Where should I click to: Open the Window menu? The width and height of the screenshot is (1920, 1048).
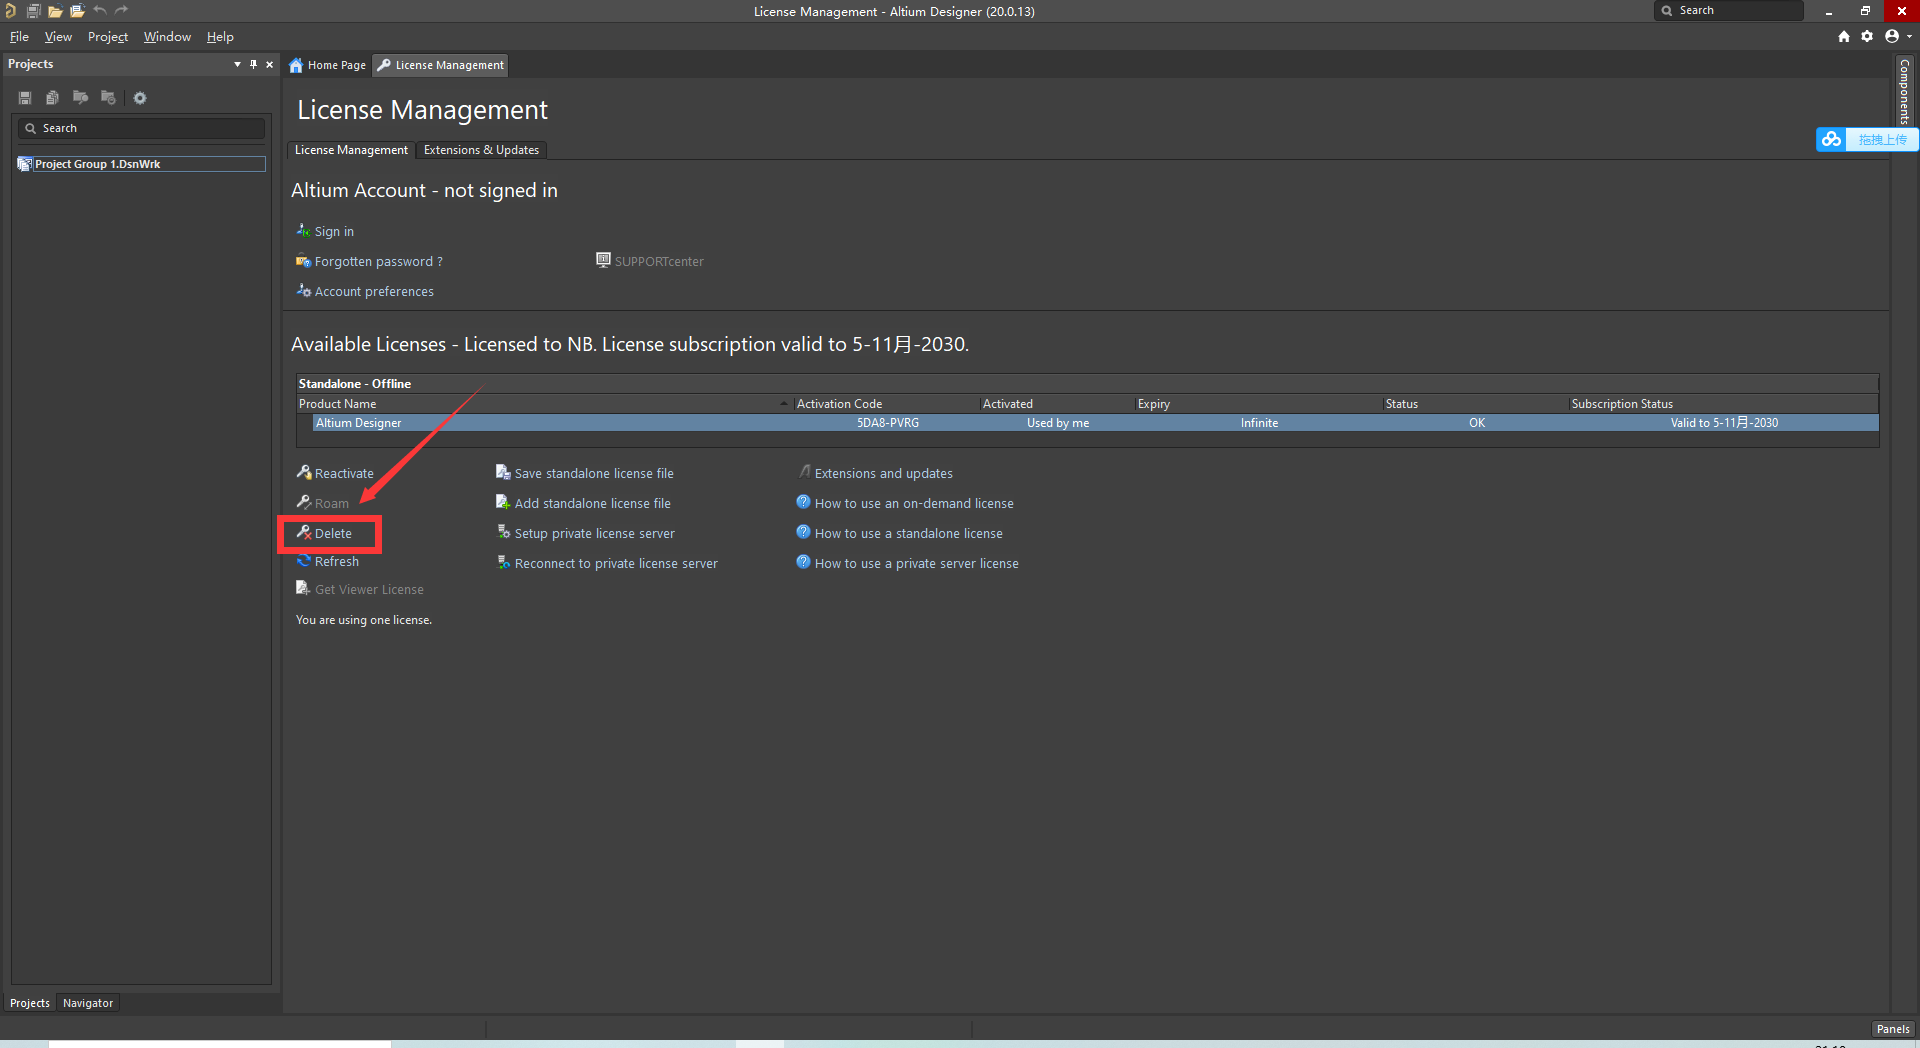coord(167,37)
